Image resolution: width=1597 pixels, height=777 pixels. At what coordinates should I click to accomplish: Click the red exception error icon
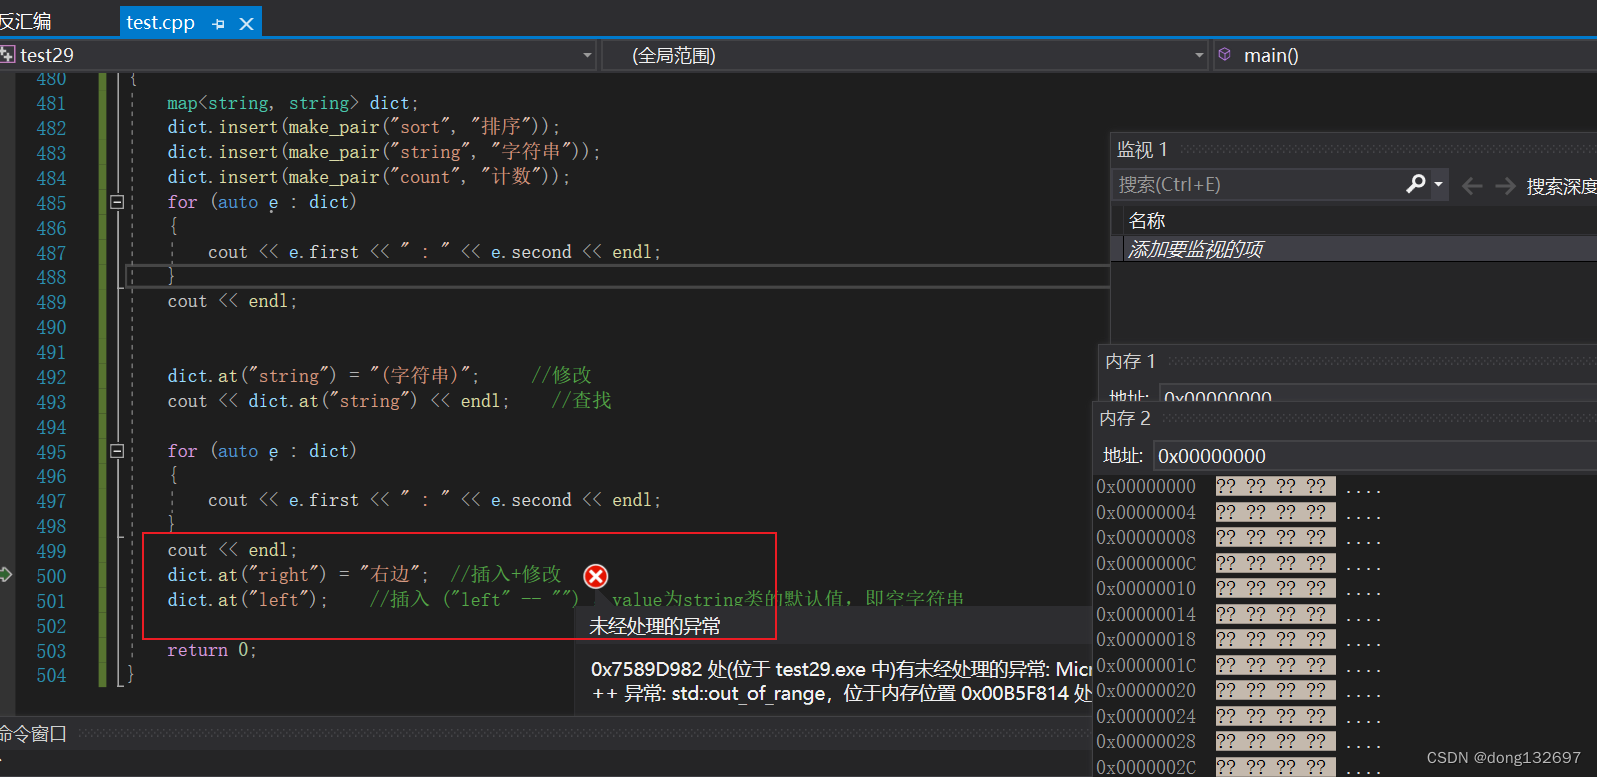point(596,576)
